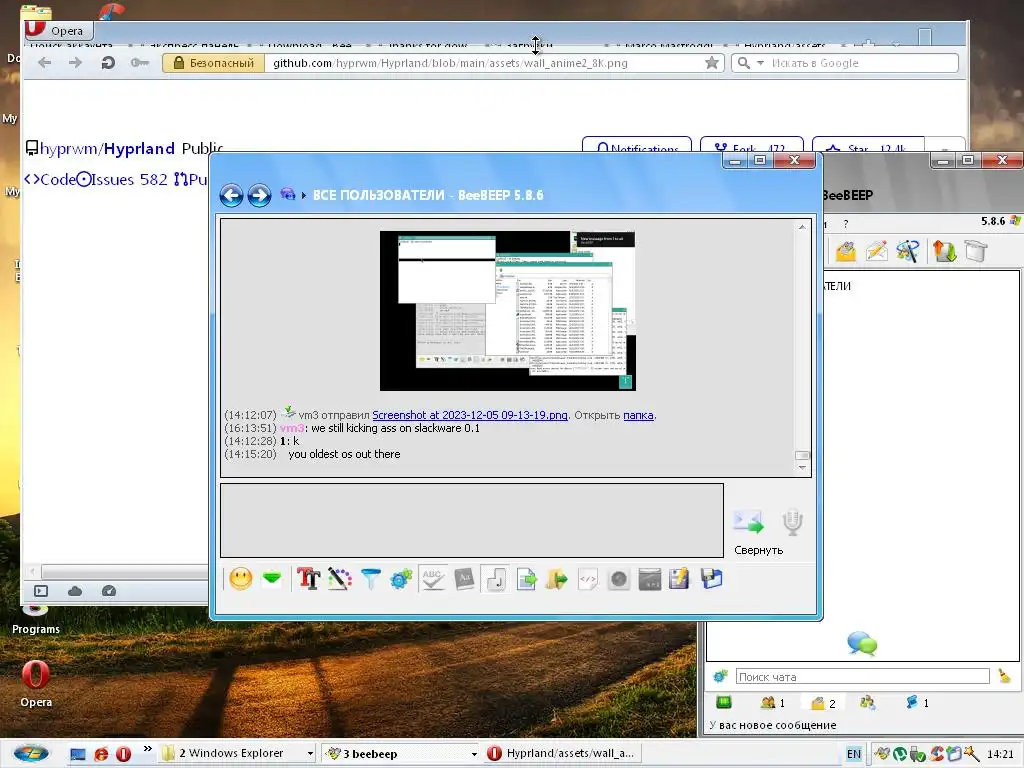Click in the chat message input box

point(472,520)
